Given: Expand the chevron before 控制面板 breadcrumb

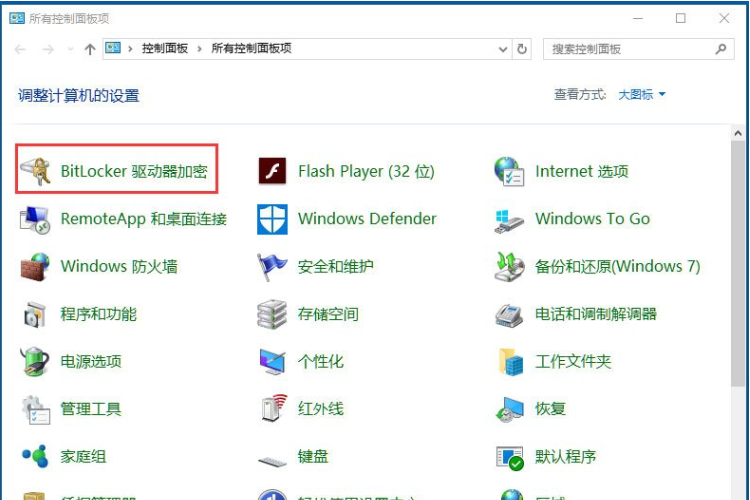Looking at the screenshot, I should click(130, 49).
